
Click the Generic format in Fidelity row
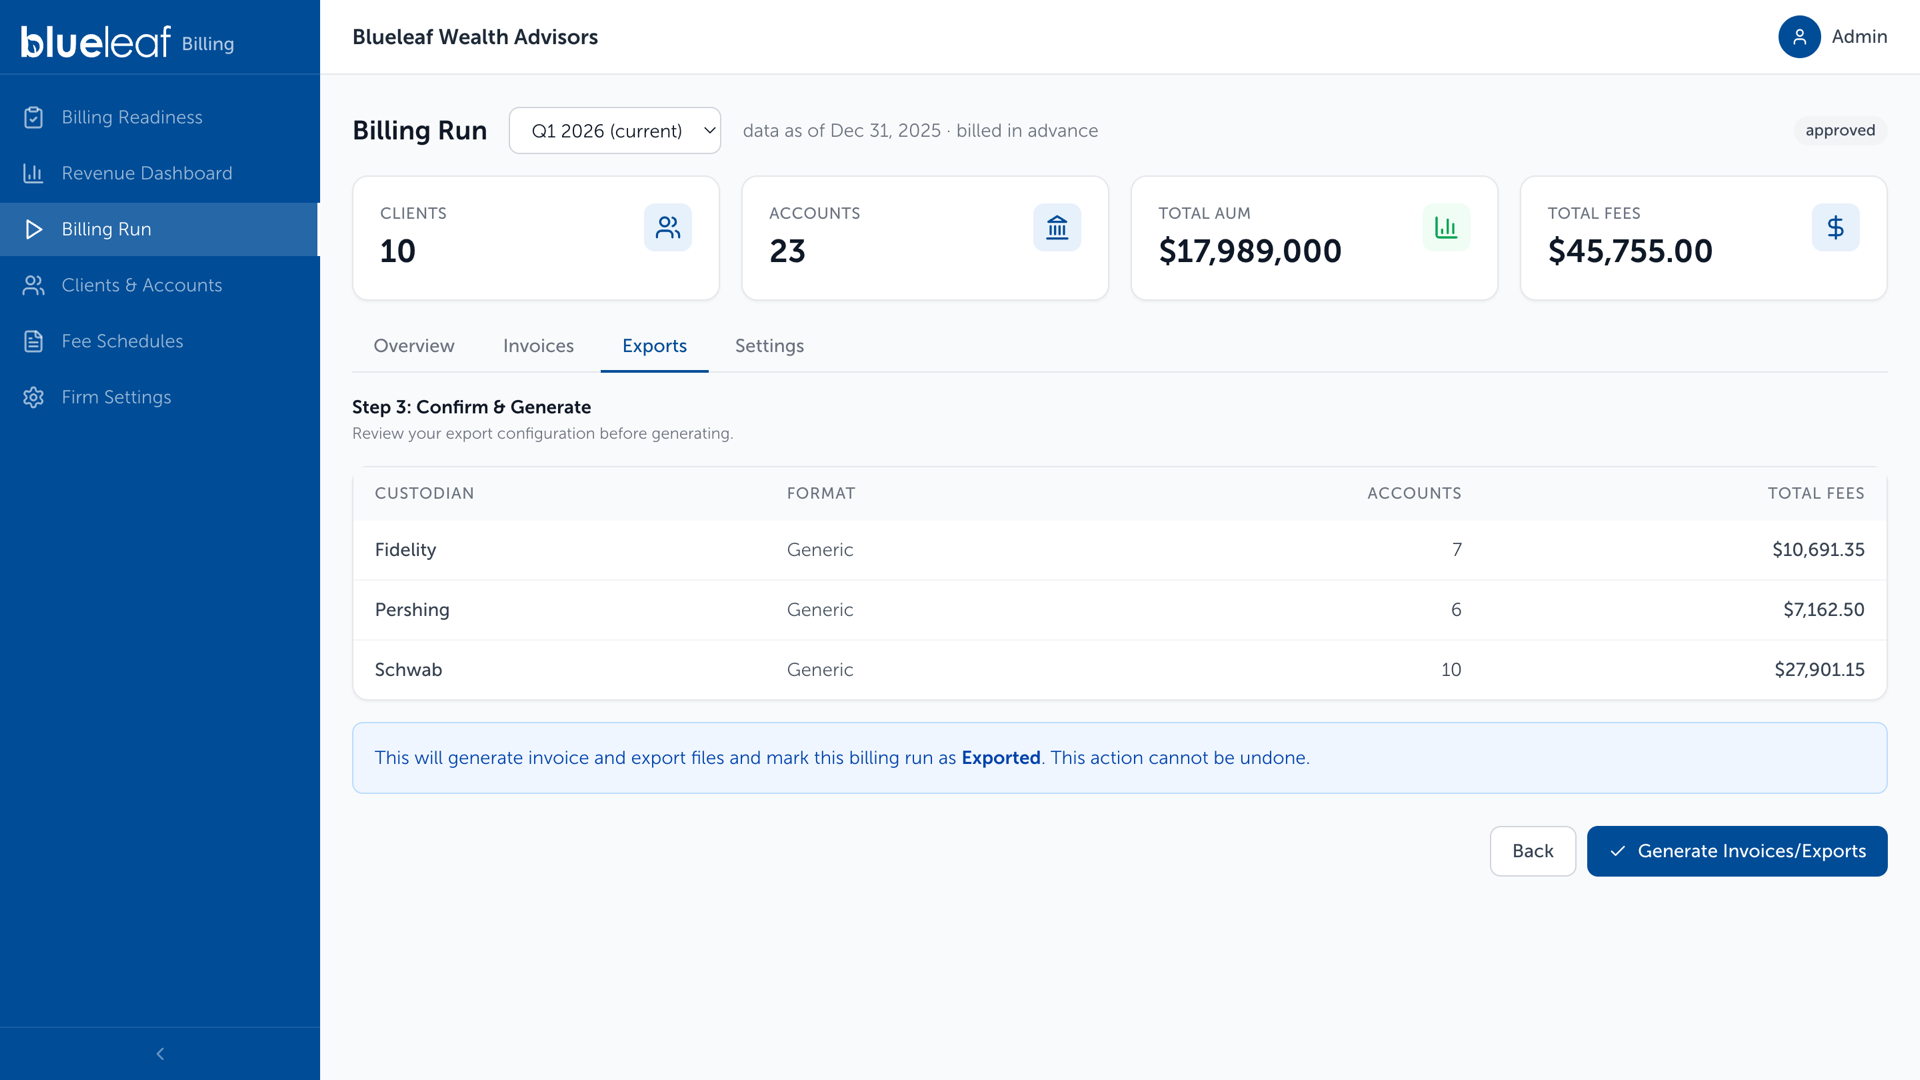click(820, 550)
